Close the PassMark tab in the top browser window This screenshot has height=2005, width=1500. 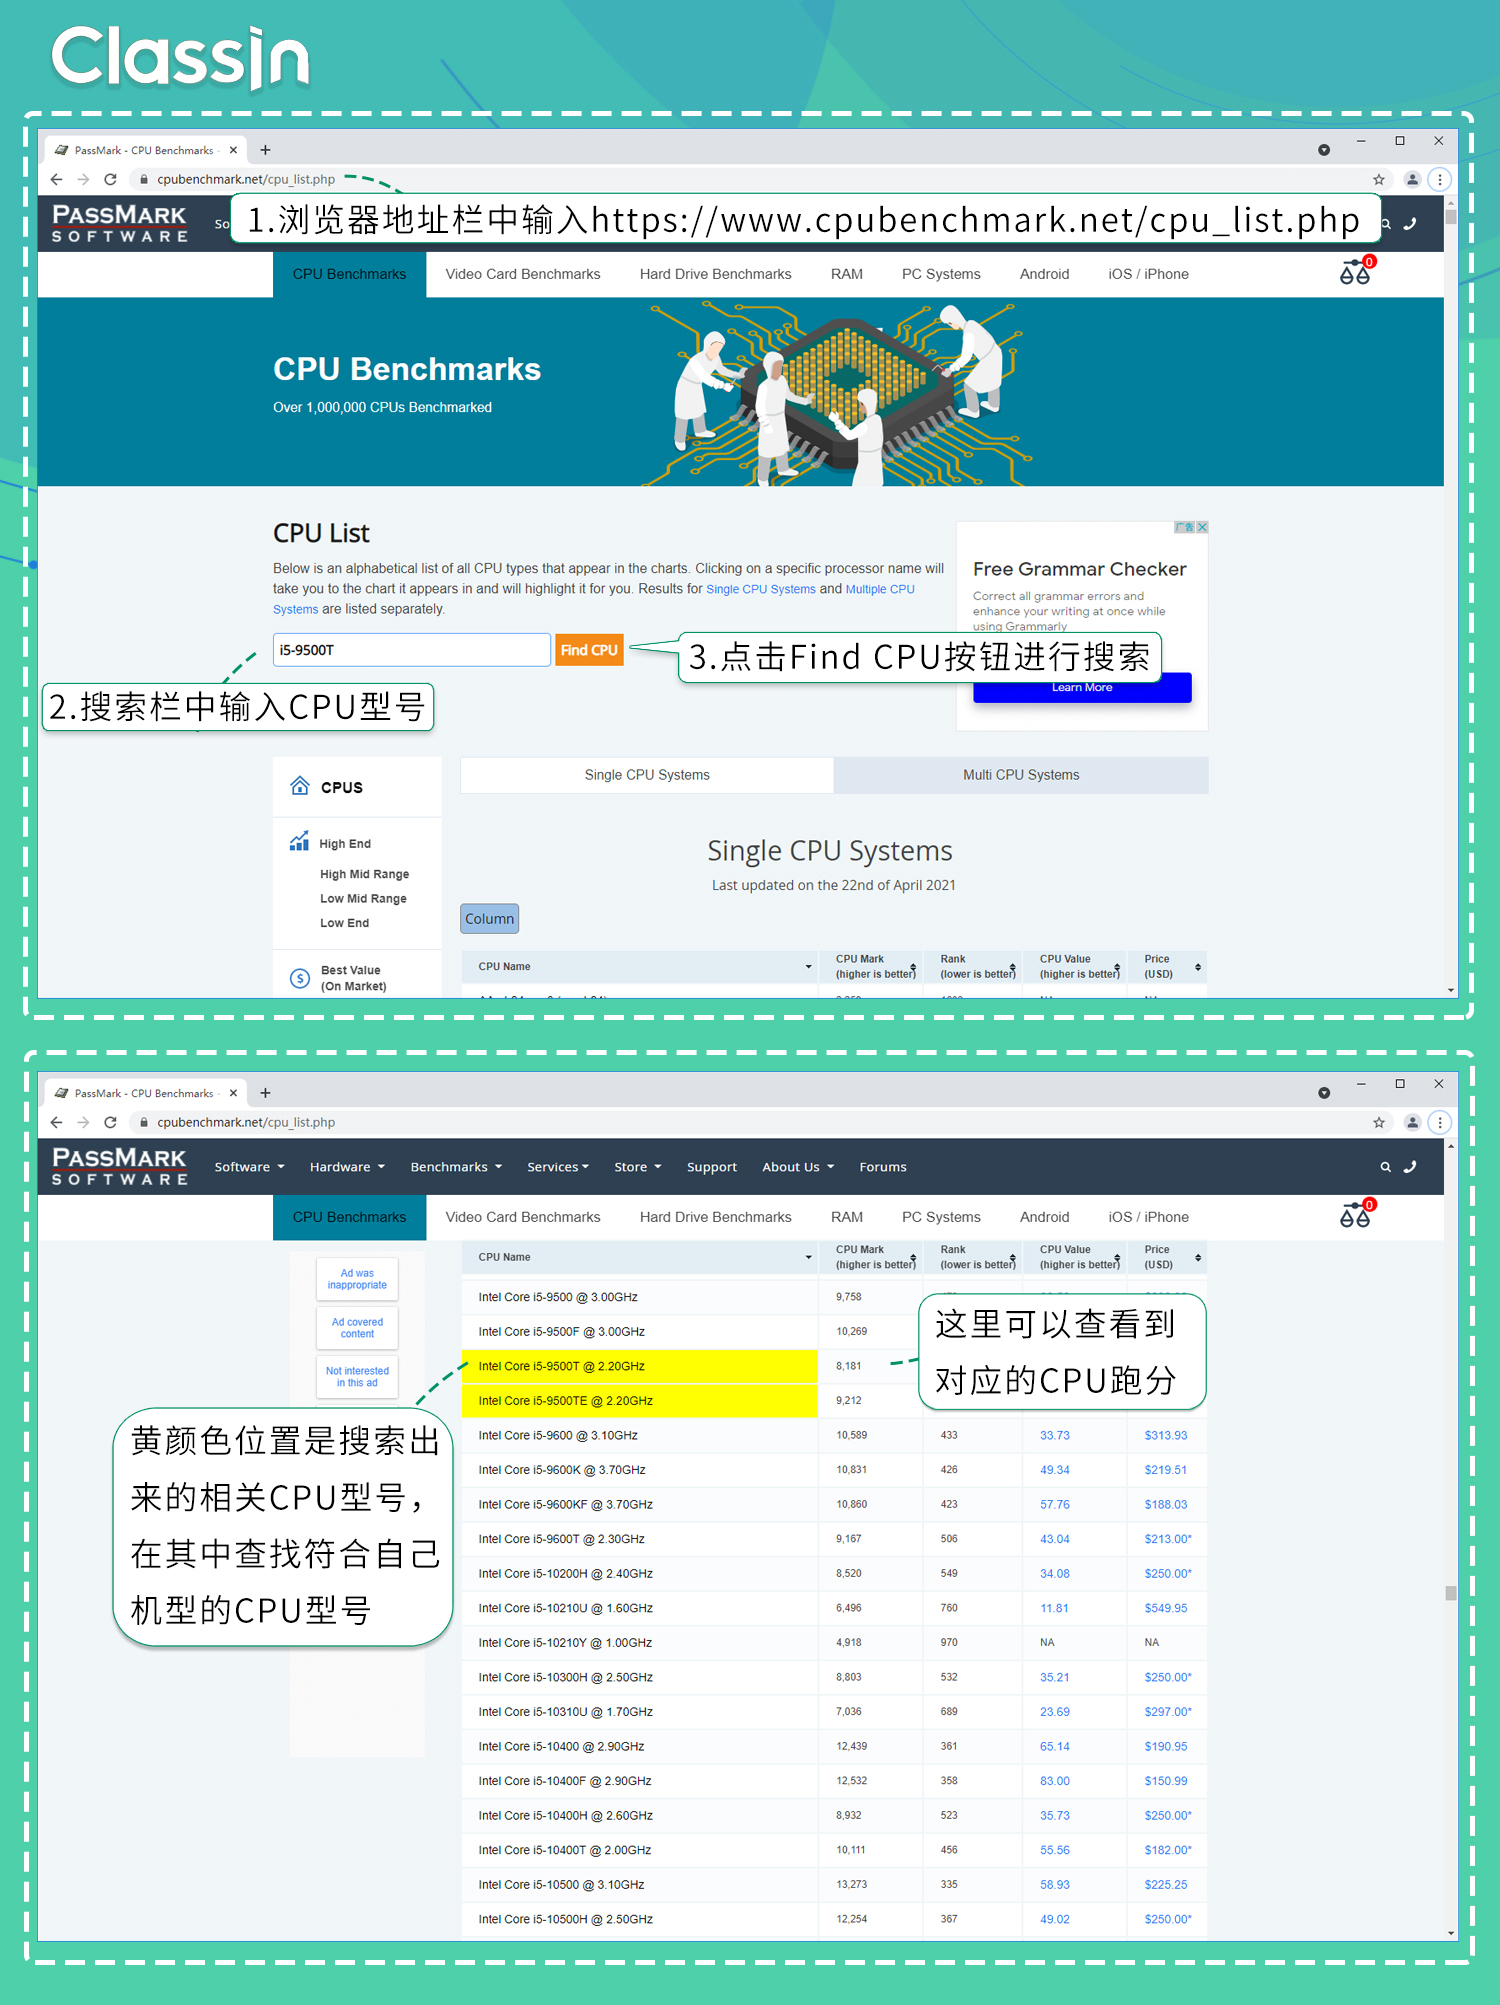coord(233,150)
